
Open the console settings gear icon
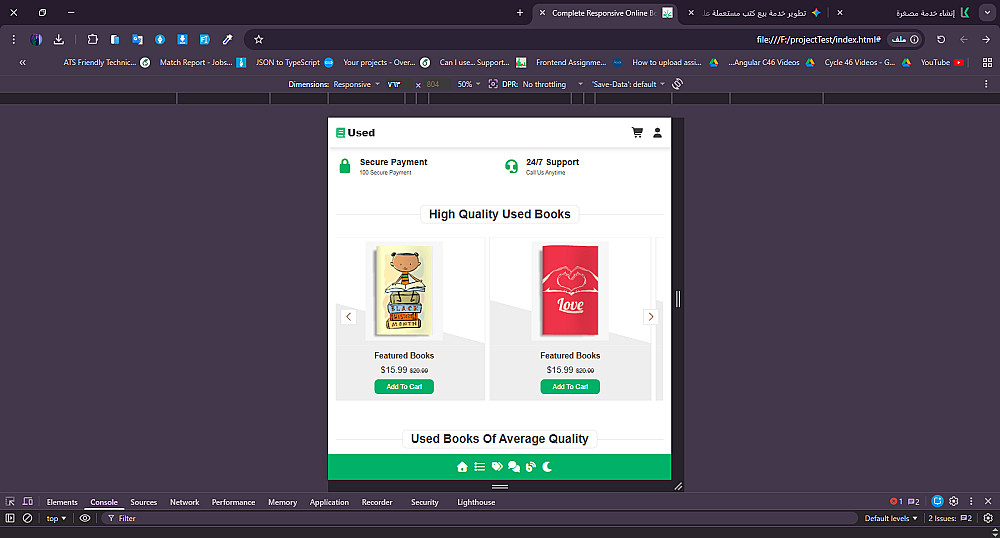click(988, 518)
